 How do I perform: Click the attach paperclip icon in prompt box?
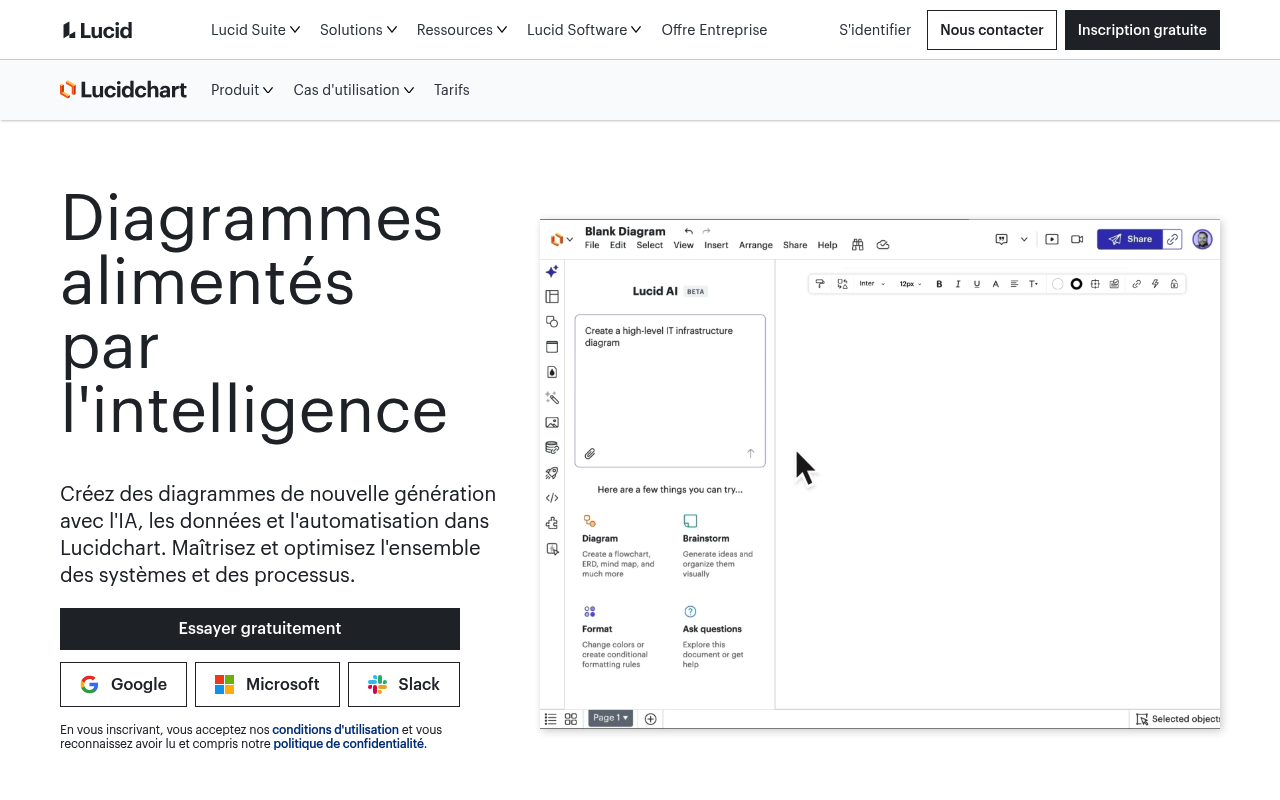pos(590,454)
